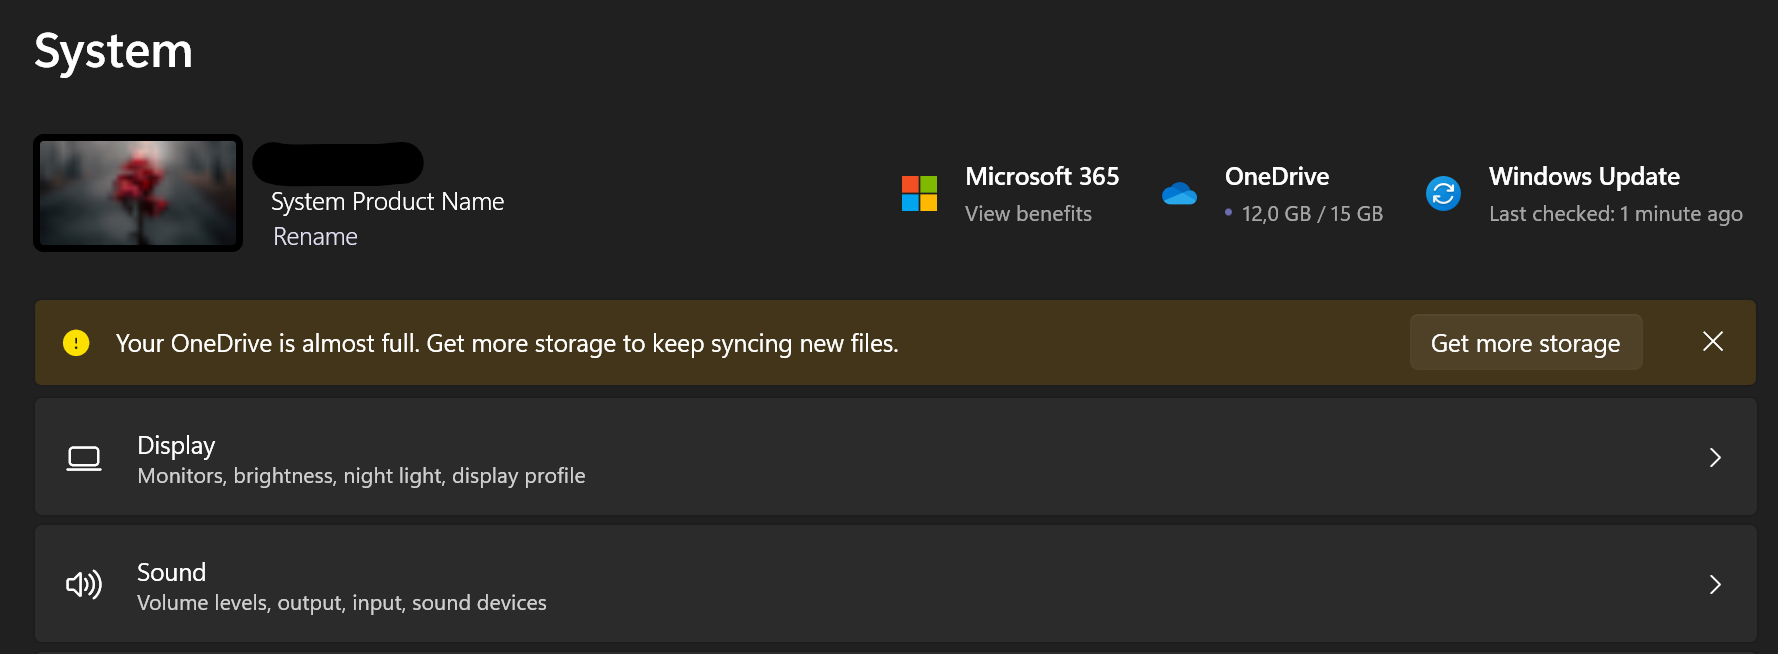
Task: Click the OneDrive heading text
Action: tap(1276, 177)
